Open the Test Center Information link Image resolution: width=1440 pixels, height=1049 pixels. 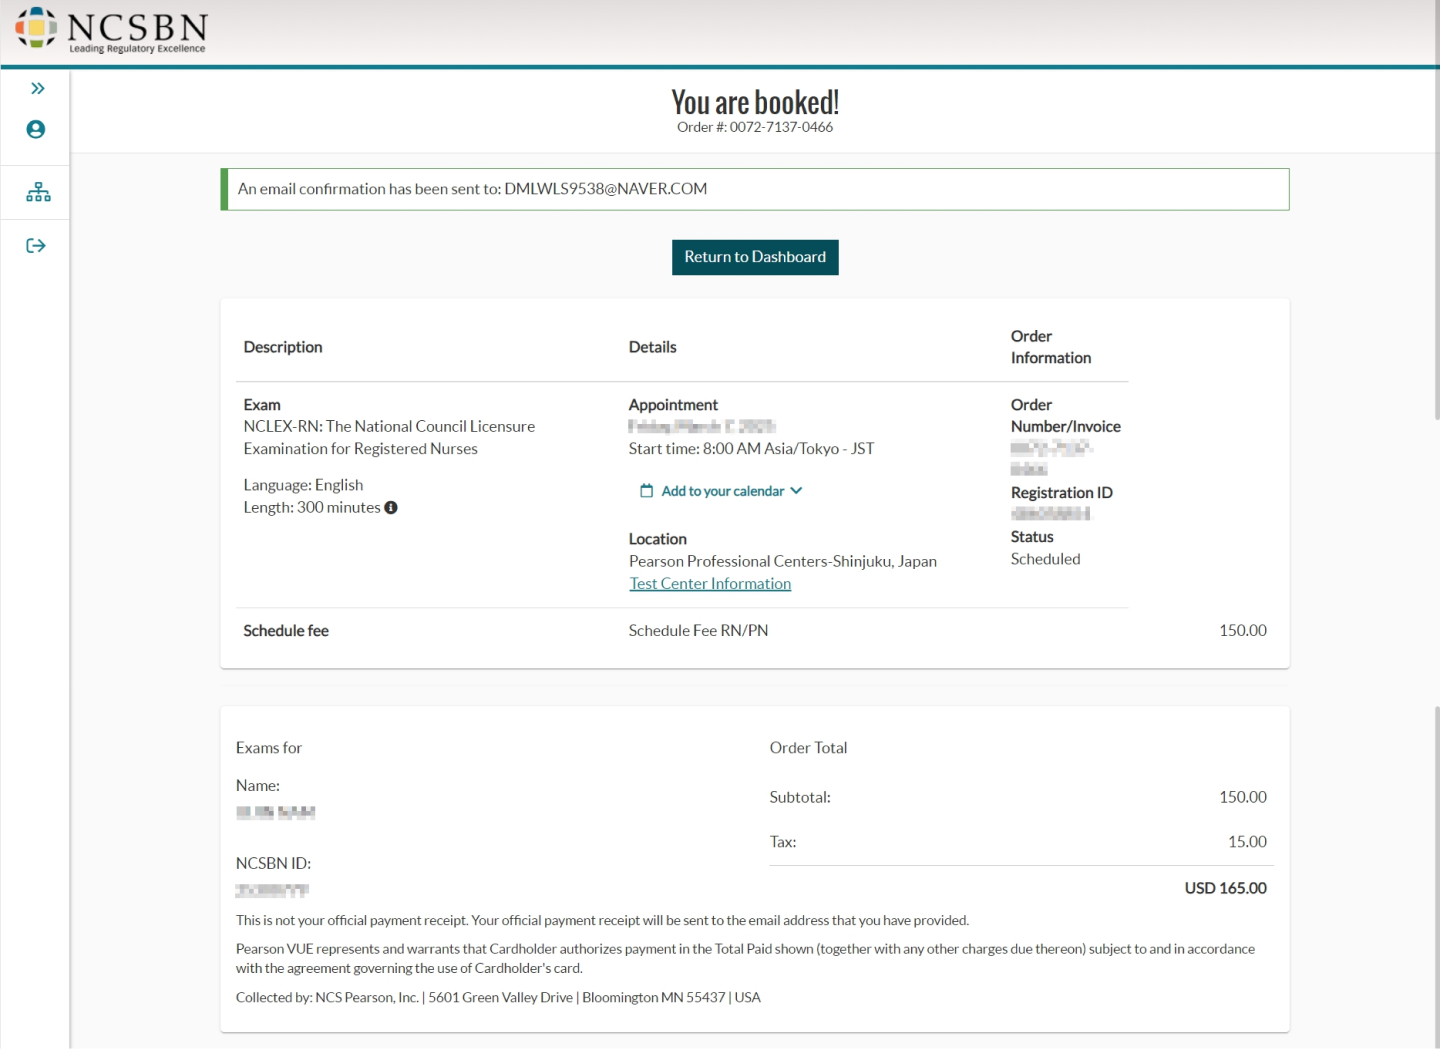coord(710,584)
